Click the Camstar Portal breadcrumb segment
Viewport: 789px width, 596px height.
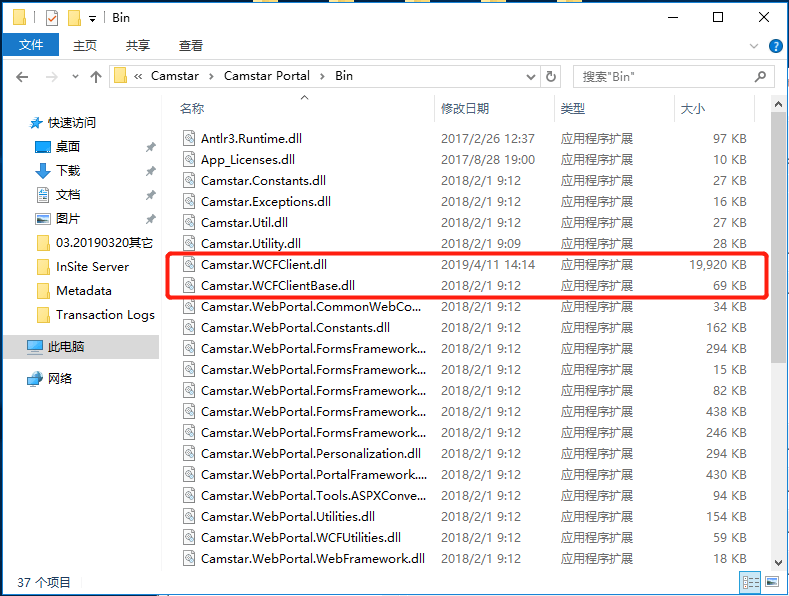(x=266, y=76)
